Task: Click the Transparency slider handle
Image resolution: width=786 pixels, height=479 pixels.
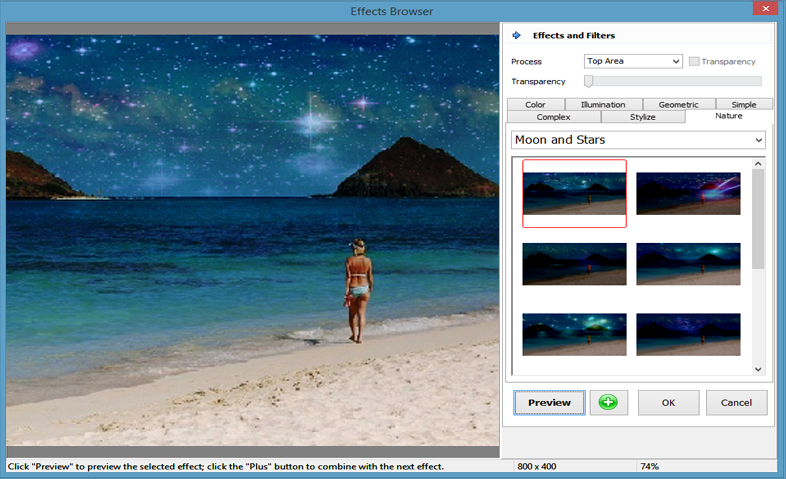Action: coord(588,81)
